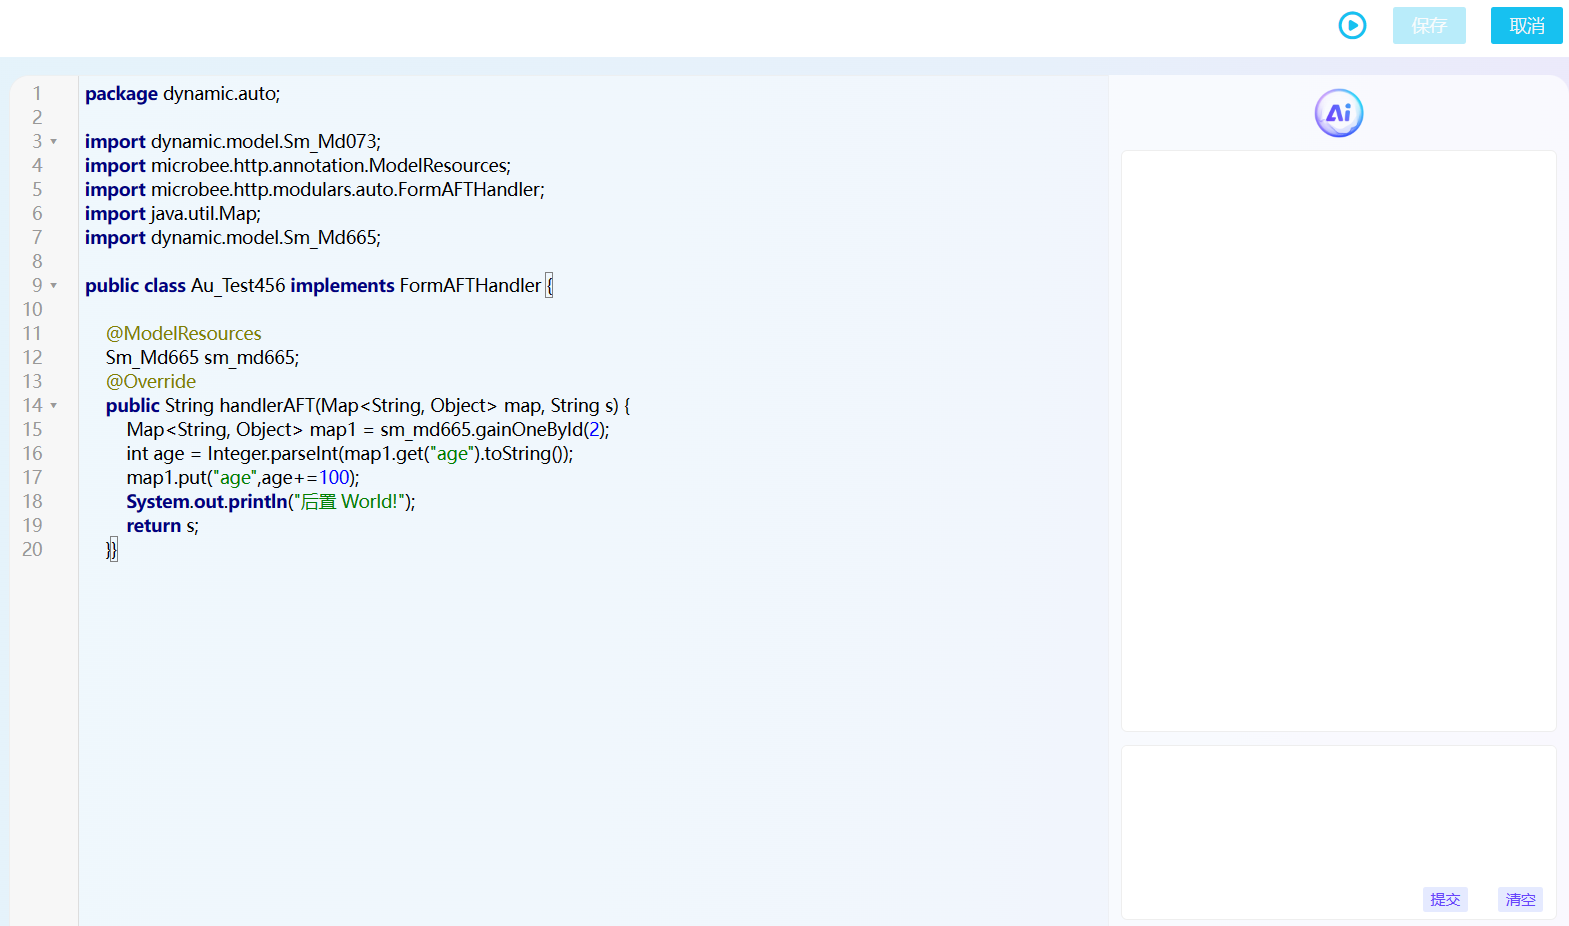Click the package dynamic.auto declaration line

tap(182, 94)
